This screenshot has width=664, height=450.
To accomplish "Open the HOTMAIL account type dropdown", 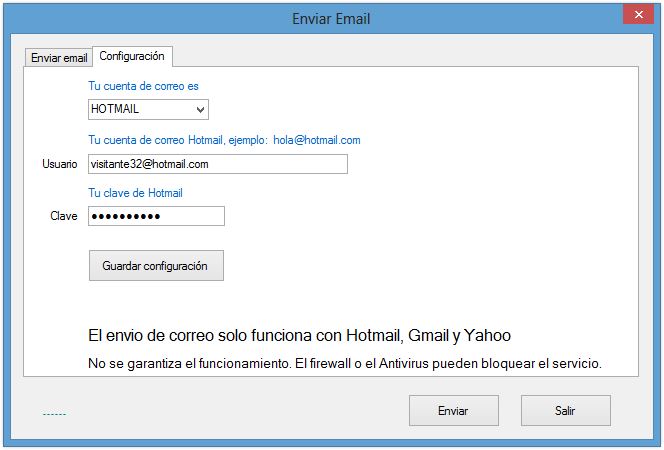I will pos(148,109).
